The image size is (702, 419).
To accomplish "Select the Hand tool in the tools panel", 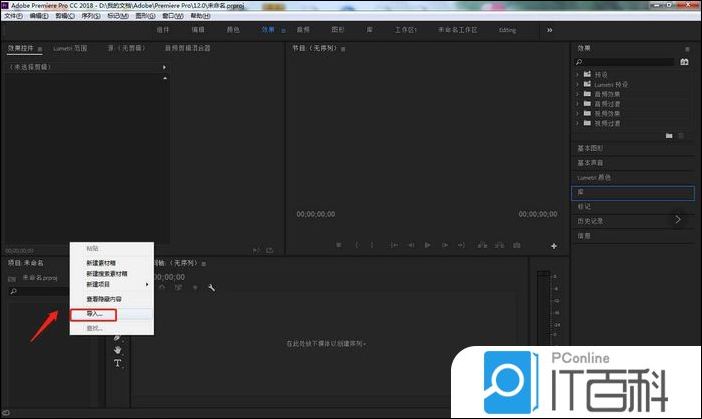I will 117,349.
